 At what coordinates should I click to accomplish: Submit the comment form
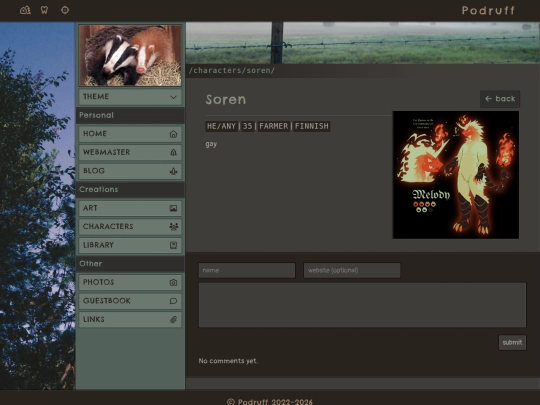512,342
